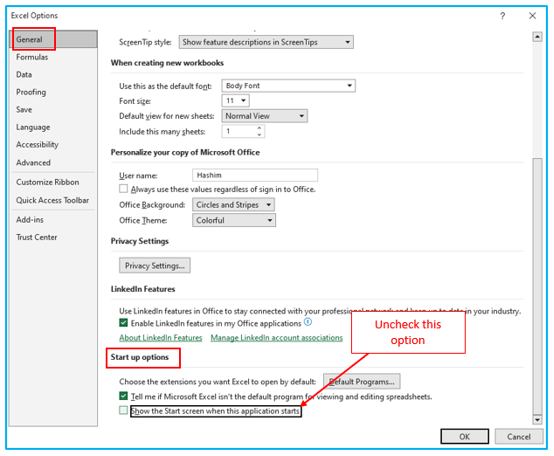Check Always use these values checkbox
This screenshot has width=554, height=456.
123,189
